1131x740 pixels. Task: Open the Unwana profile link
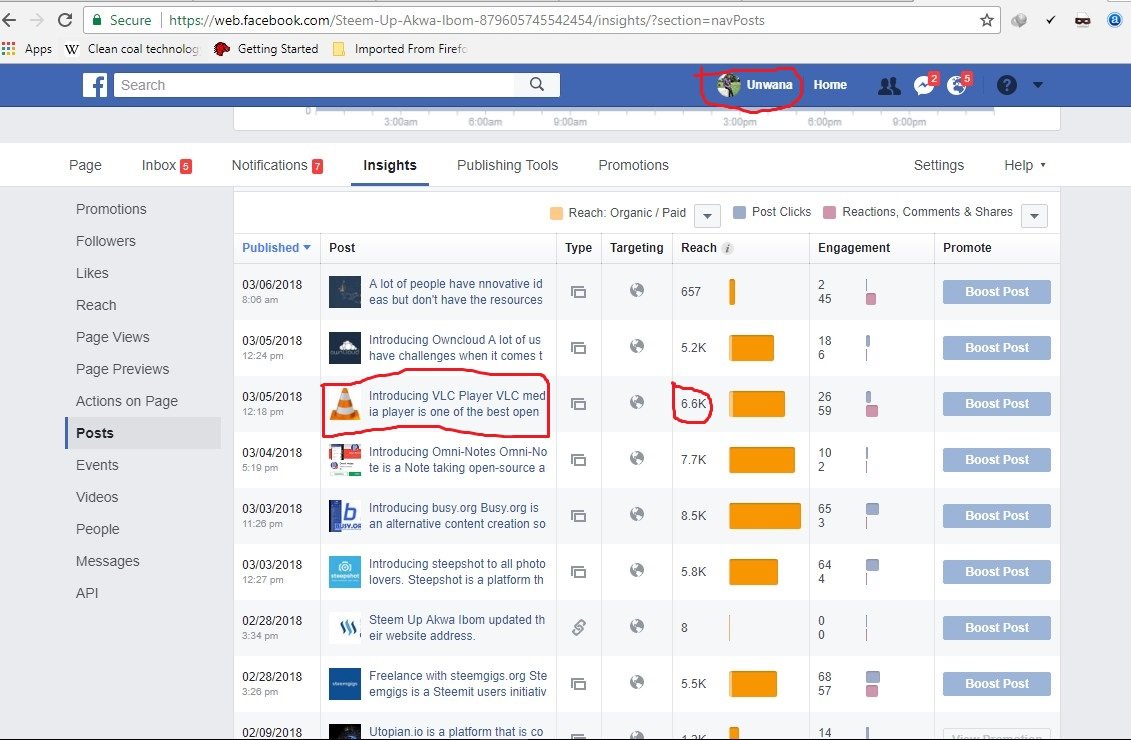click(x=755, y=84)
